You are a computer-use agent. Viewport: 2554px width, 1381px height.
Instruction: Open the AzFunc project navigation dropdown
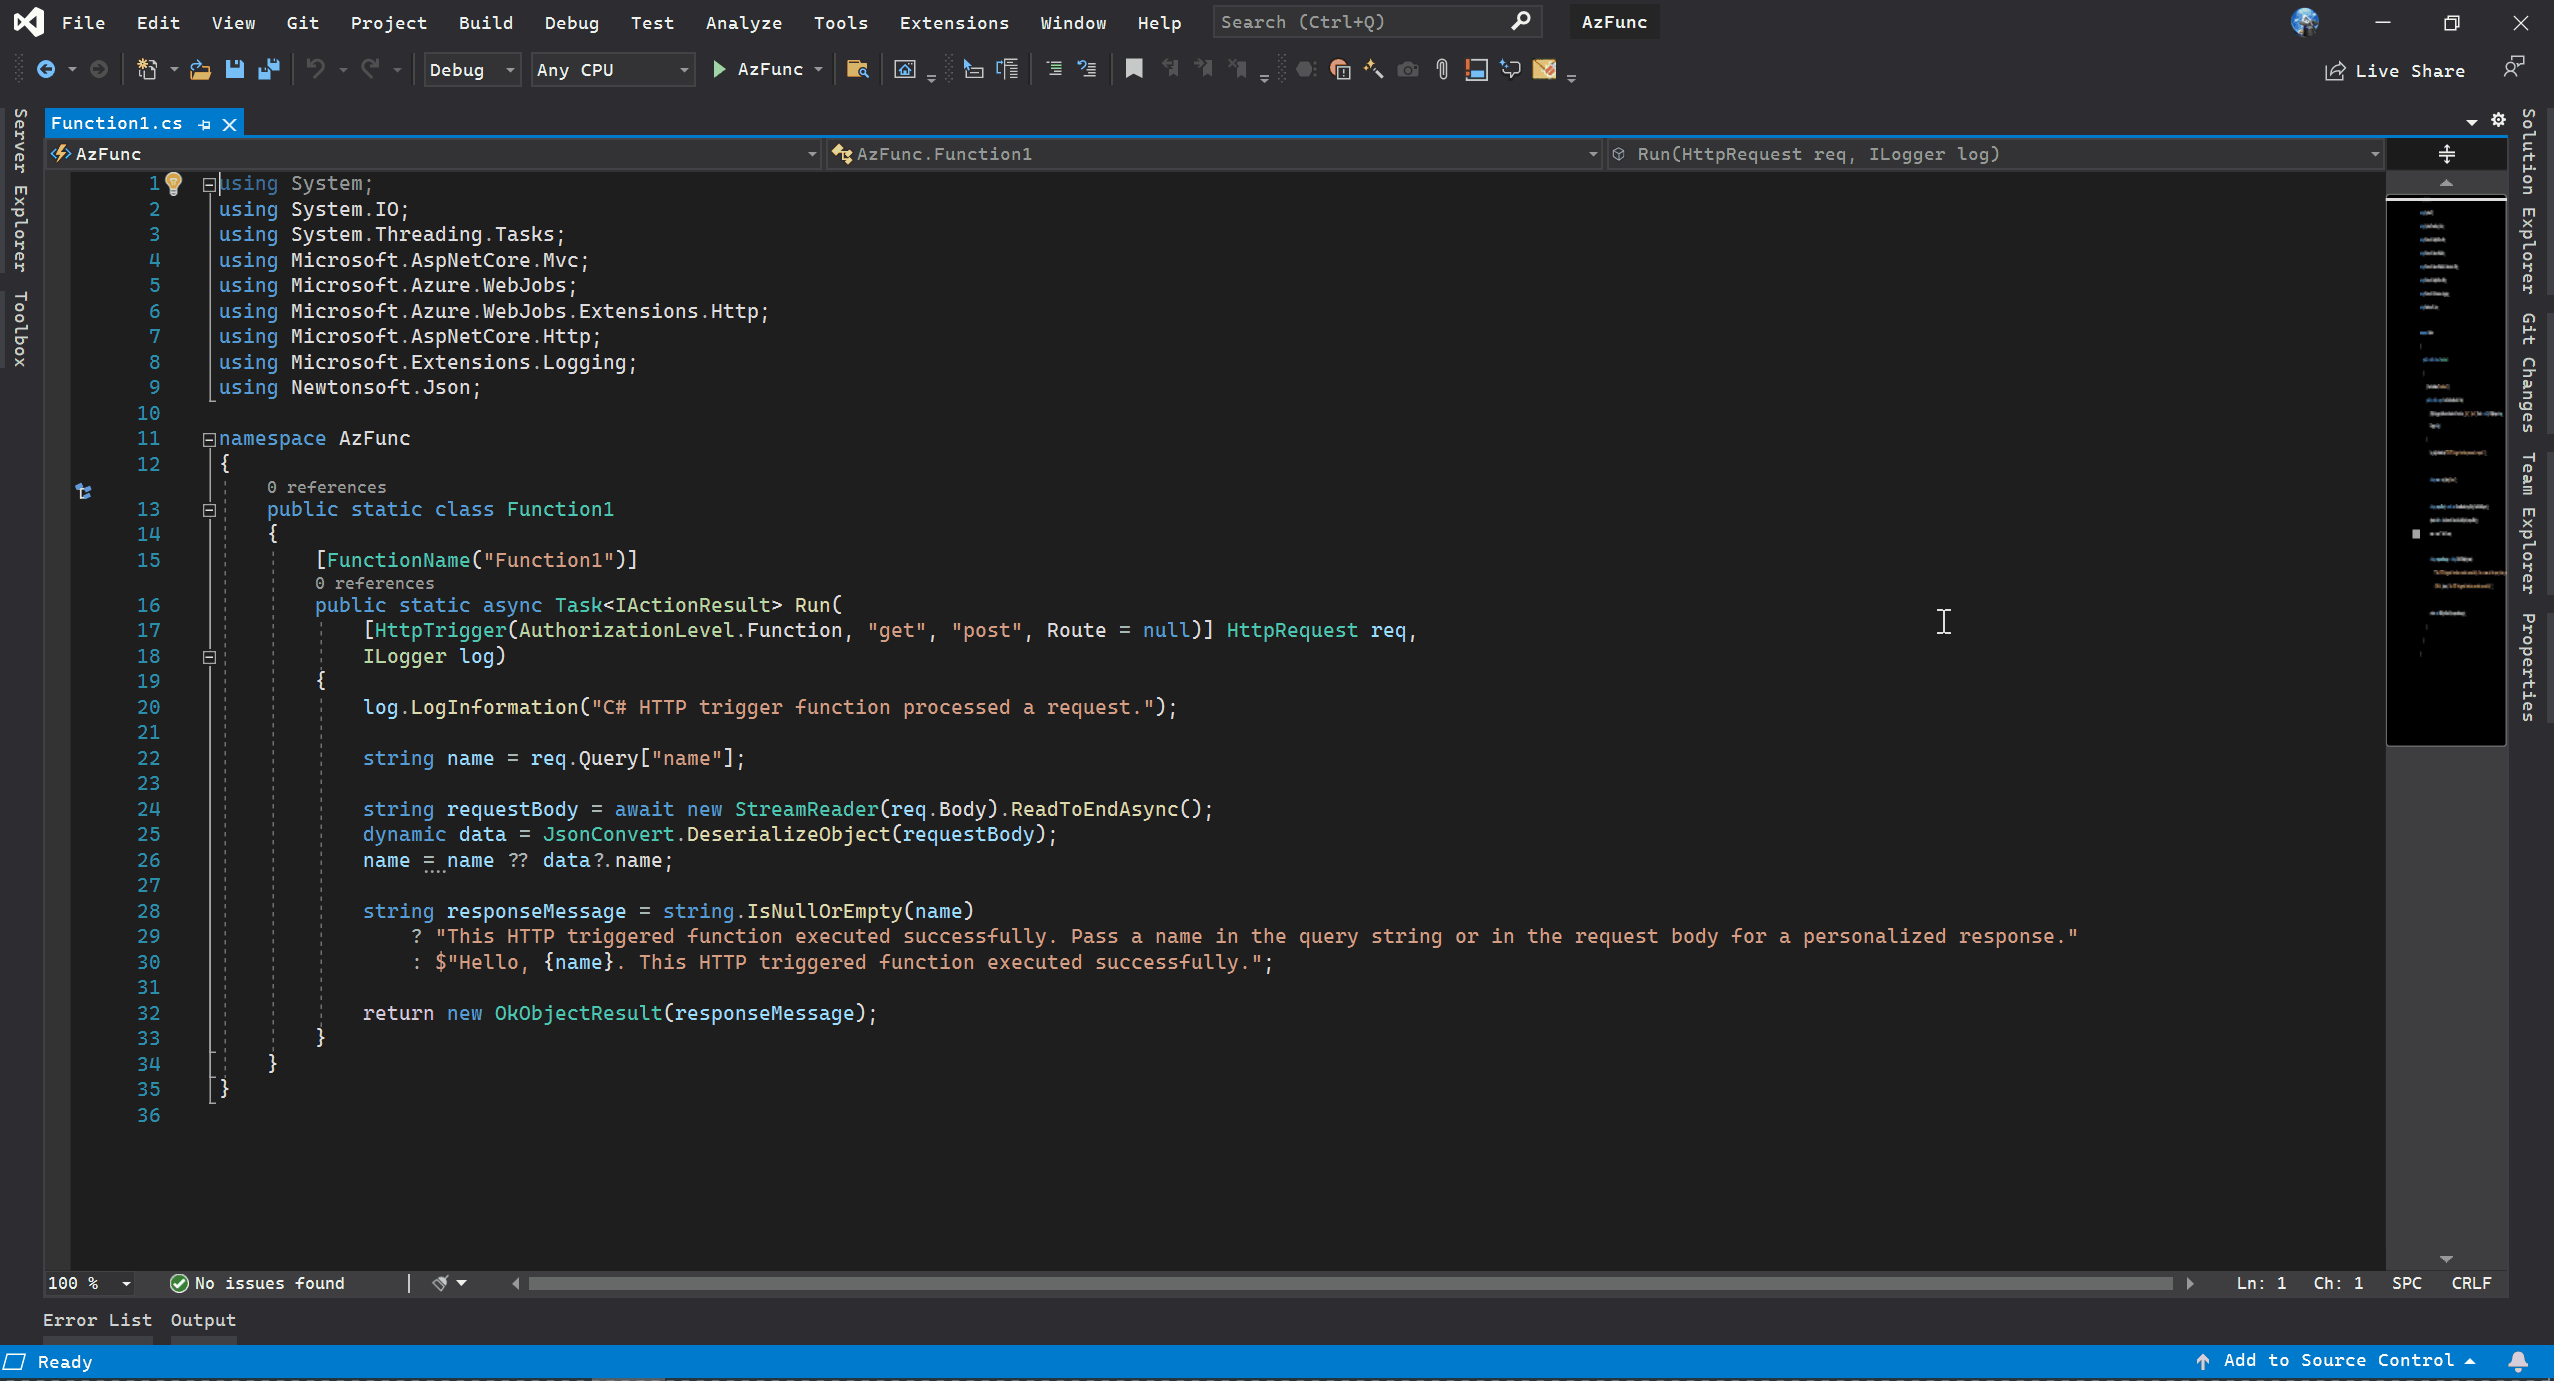point(434,154)
